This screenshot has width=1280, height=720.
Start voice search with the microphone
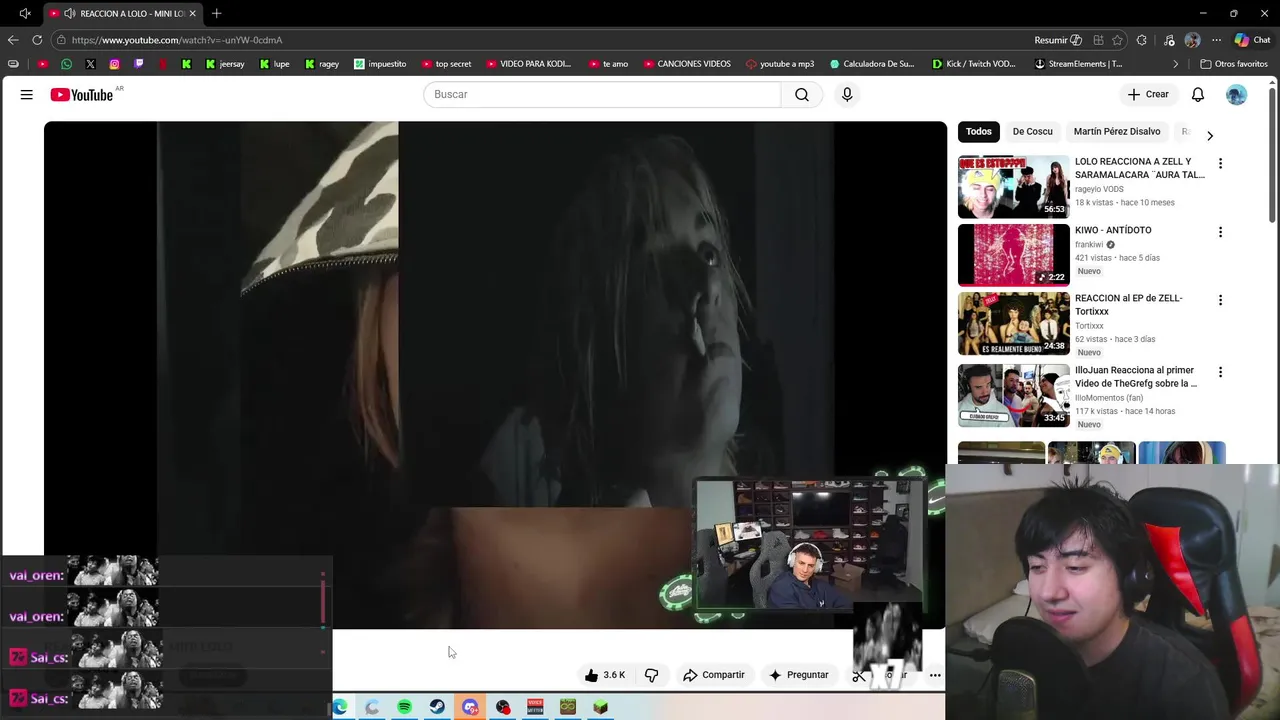tap(847, 94)
